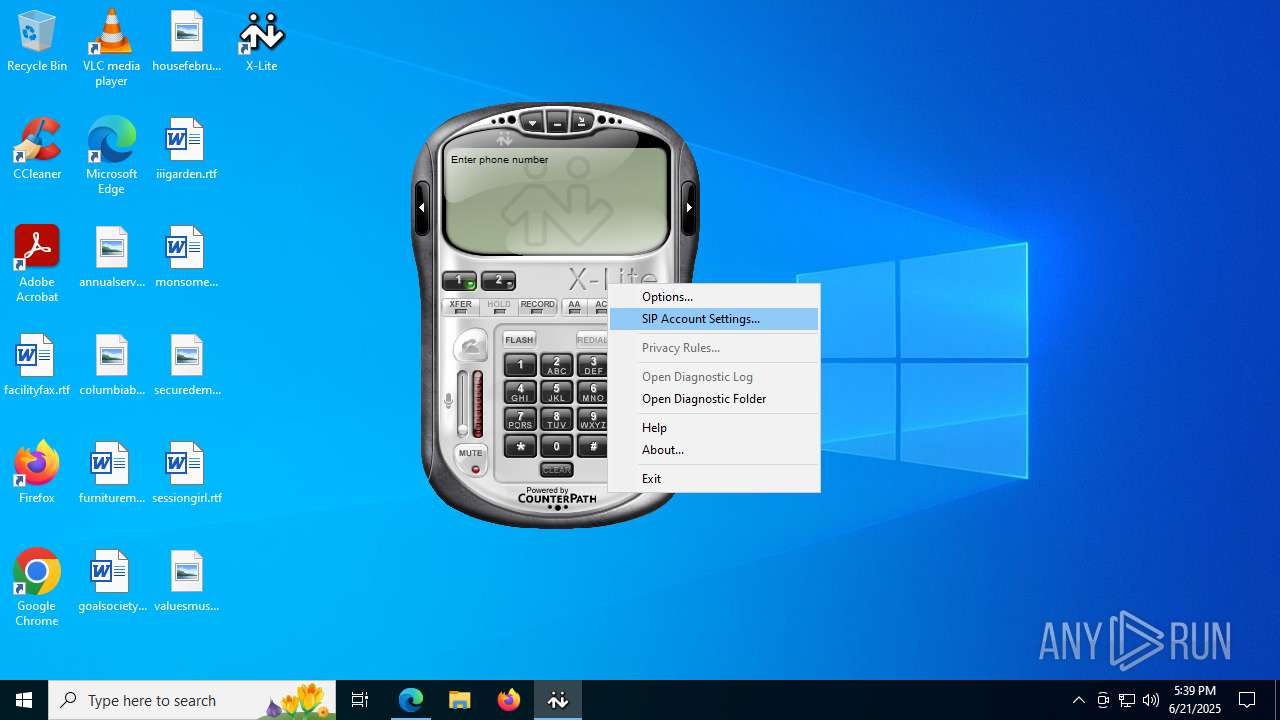The image size is (1280, 720).
Task: Dial keypad digit 4 GHI
Action: point(520,393)
